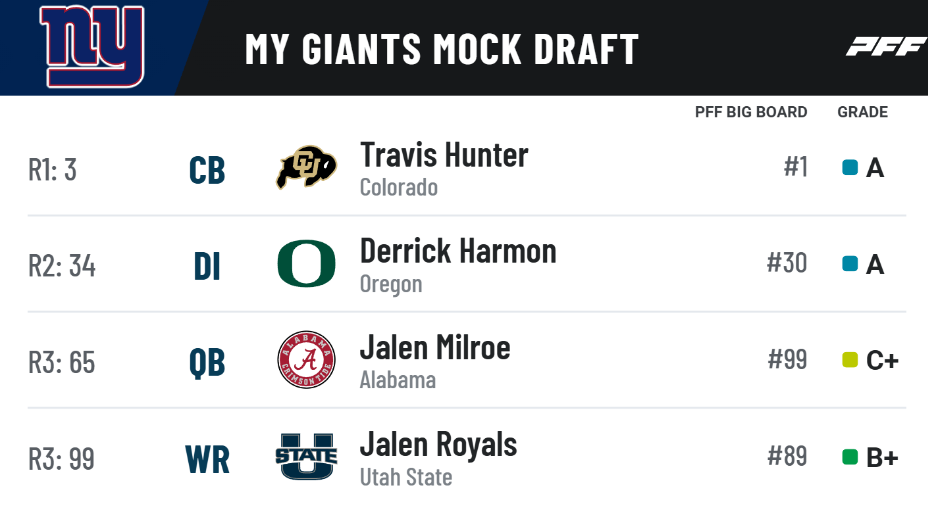Click the My Giants Mock Draft title

[441, 49]
